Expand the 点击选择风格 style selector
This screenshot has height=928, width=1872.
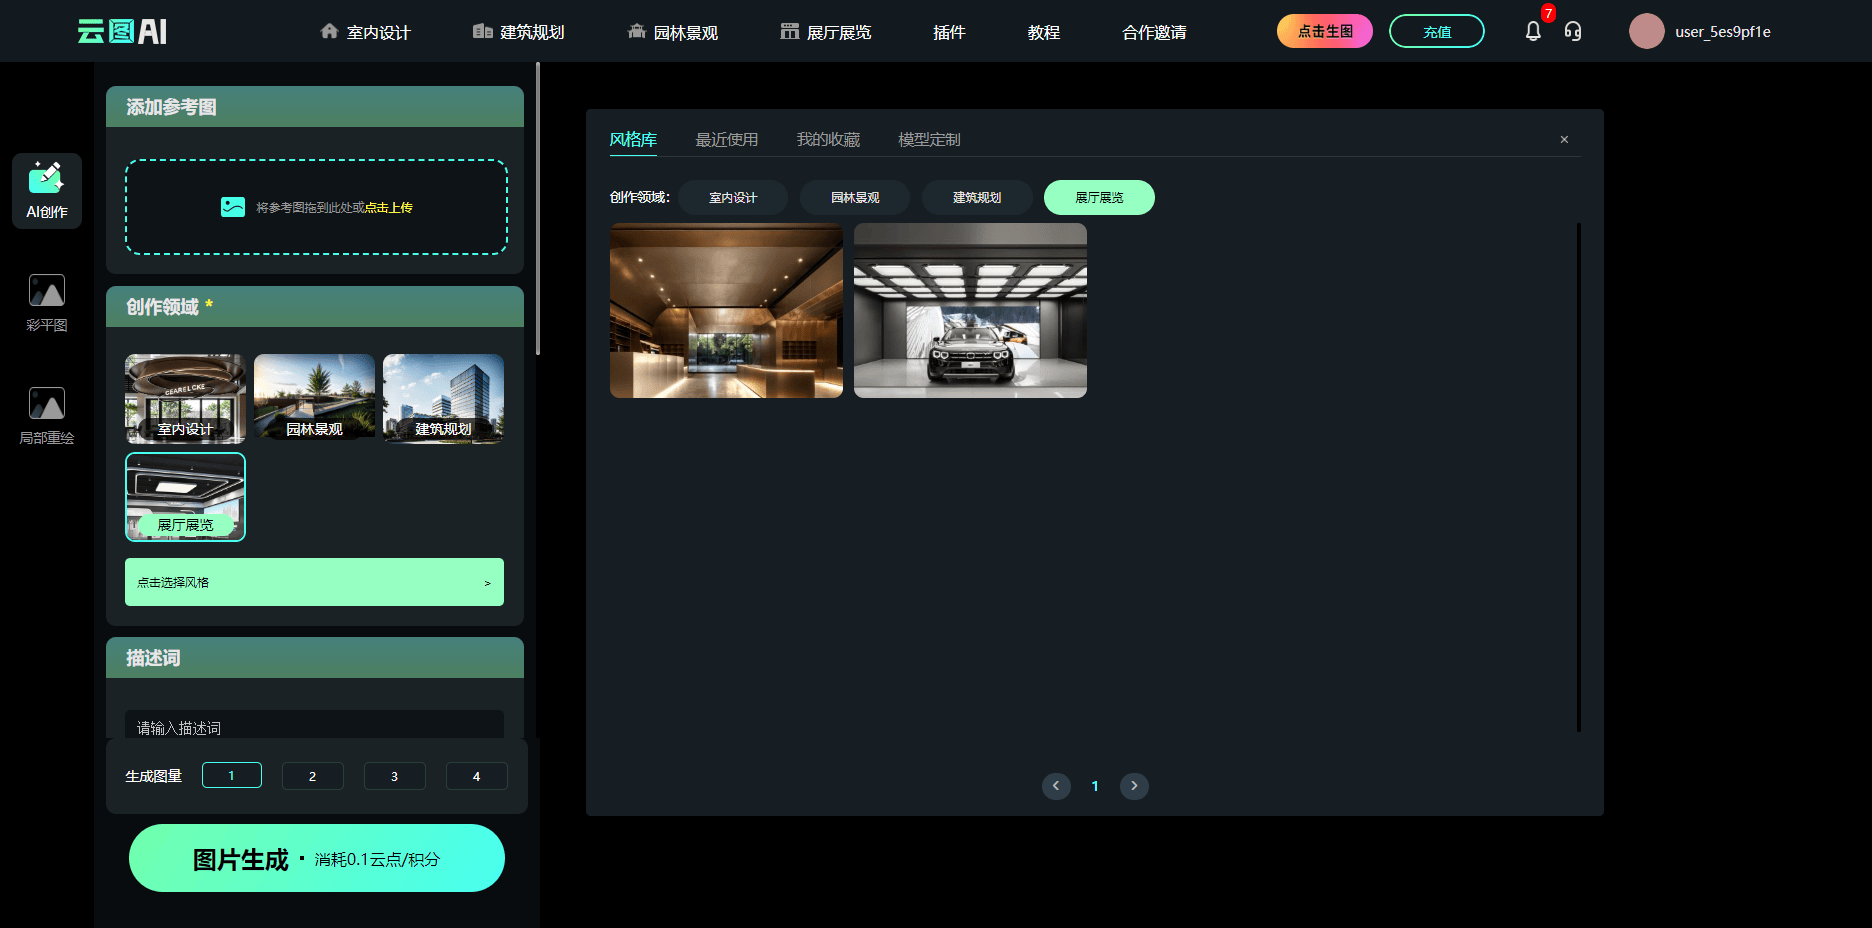click(x=314, y=582)
